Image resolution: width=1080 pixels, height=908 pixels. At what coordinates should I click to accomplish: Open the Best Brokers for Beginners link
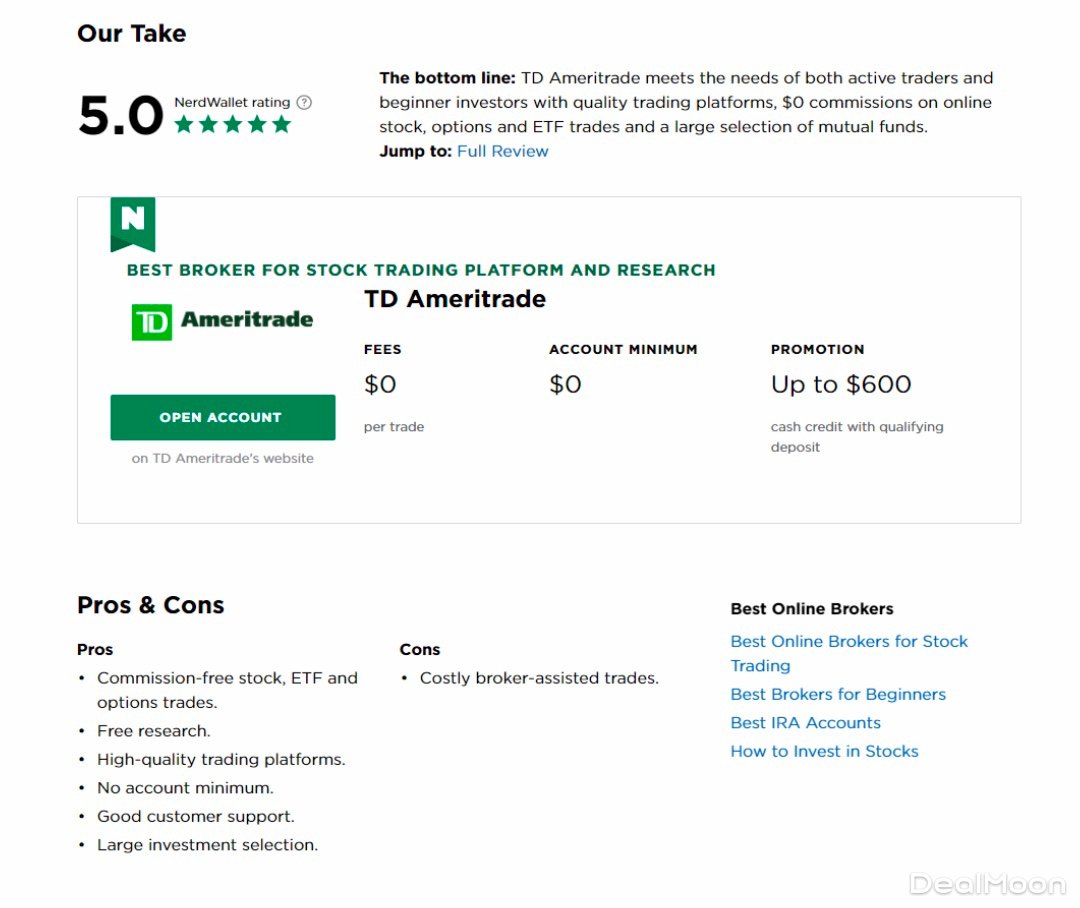tap(838, 694)
